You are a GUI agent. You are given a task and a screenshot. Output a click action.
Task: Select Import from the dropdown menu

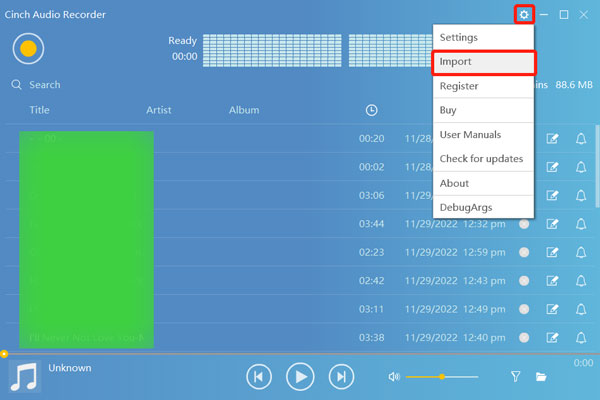tap(484, 62)
